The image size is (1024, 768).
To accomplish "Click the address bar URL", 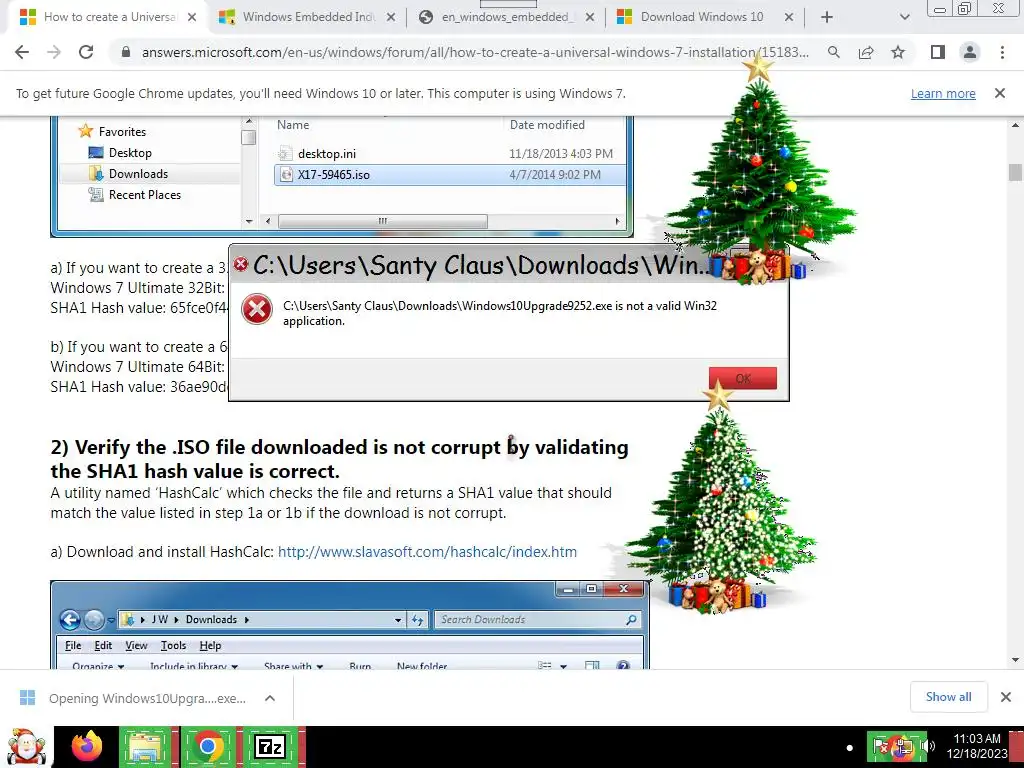I will (475, 52).
